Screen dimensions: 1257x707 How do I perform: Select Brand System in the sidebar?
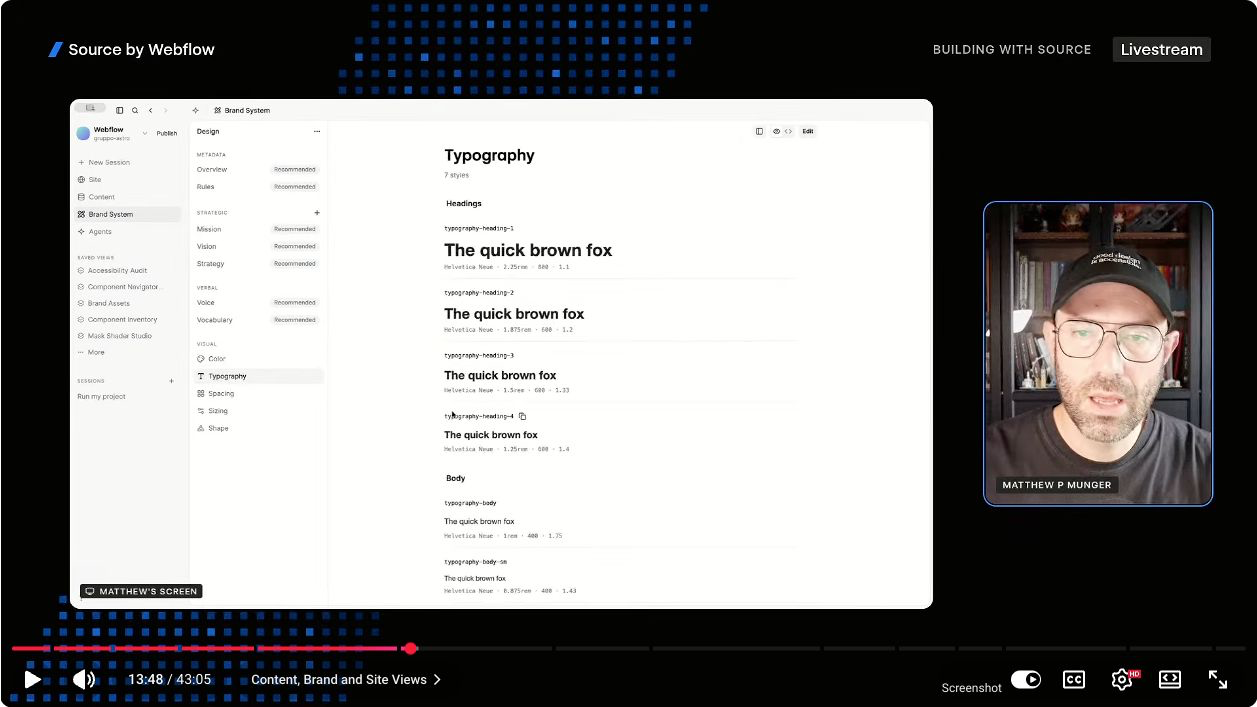coord(128,214)
